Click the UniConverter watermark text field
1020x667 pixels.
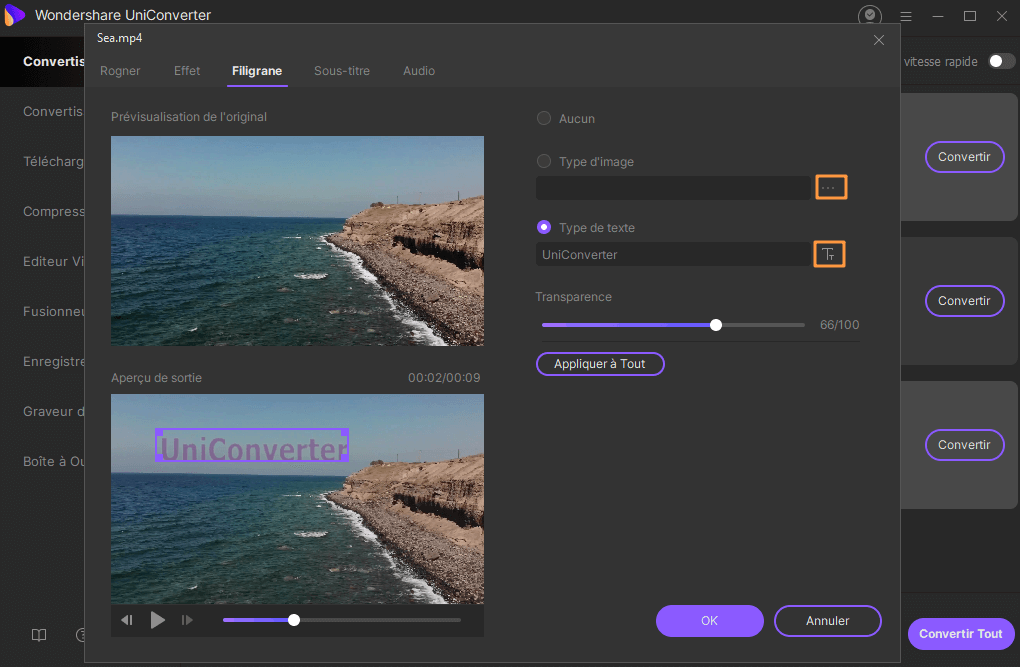tap(672, 255)
